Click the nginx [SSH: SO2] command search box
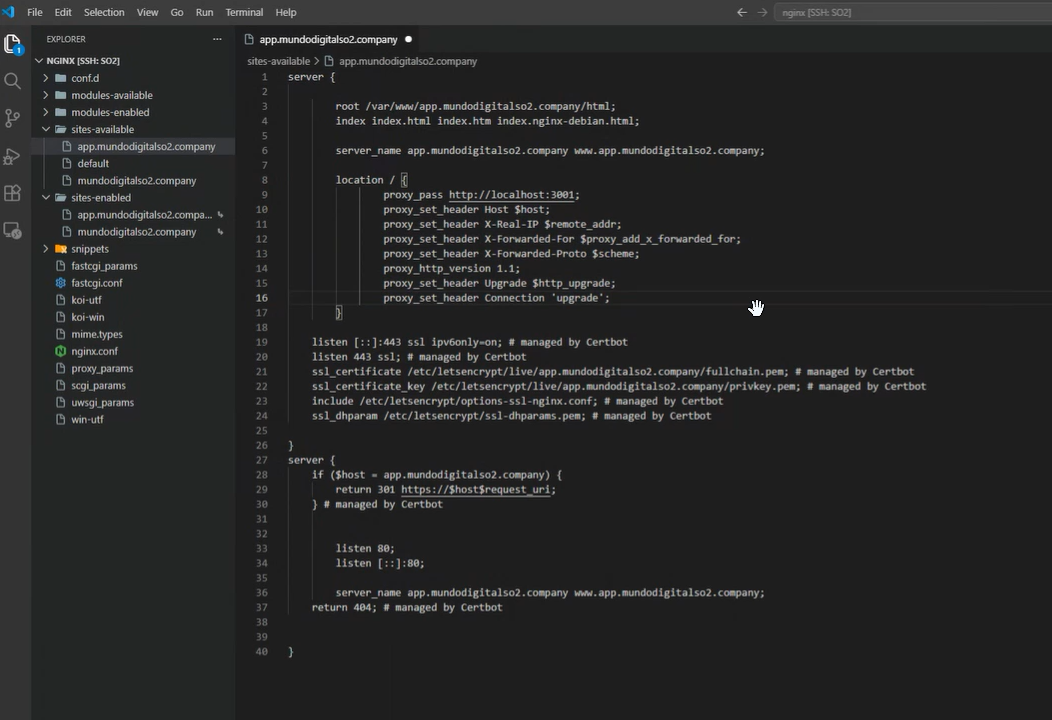1052x720 pixels. tap(912, 12)
